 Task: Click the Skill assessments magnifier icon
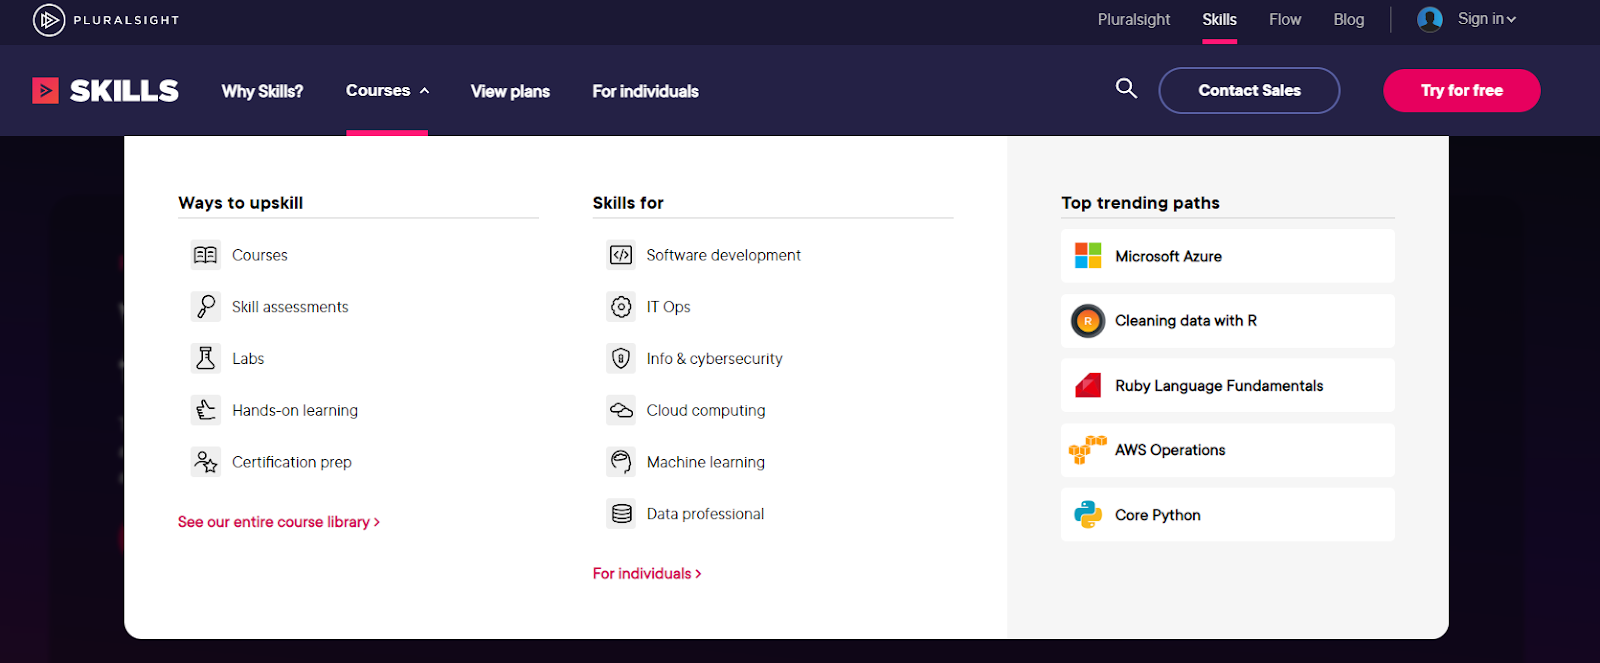click(x=206, y=307)
